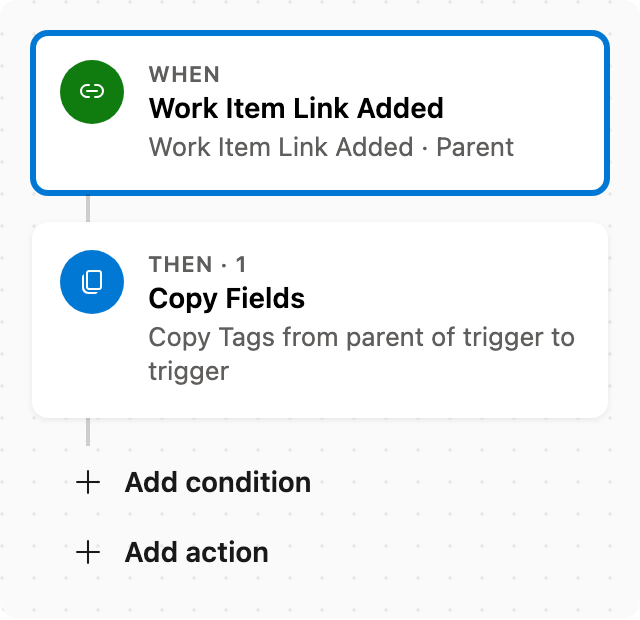Click the step number 1 after THEN
This screenshot has width=640, height=620.
coord(241,264)
